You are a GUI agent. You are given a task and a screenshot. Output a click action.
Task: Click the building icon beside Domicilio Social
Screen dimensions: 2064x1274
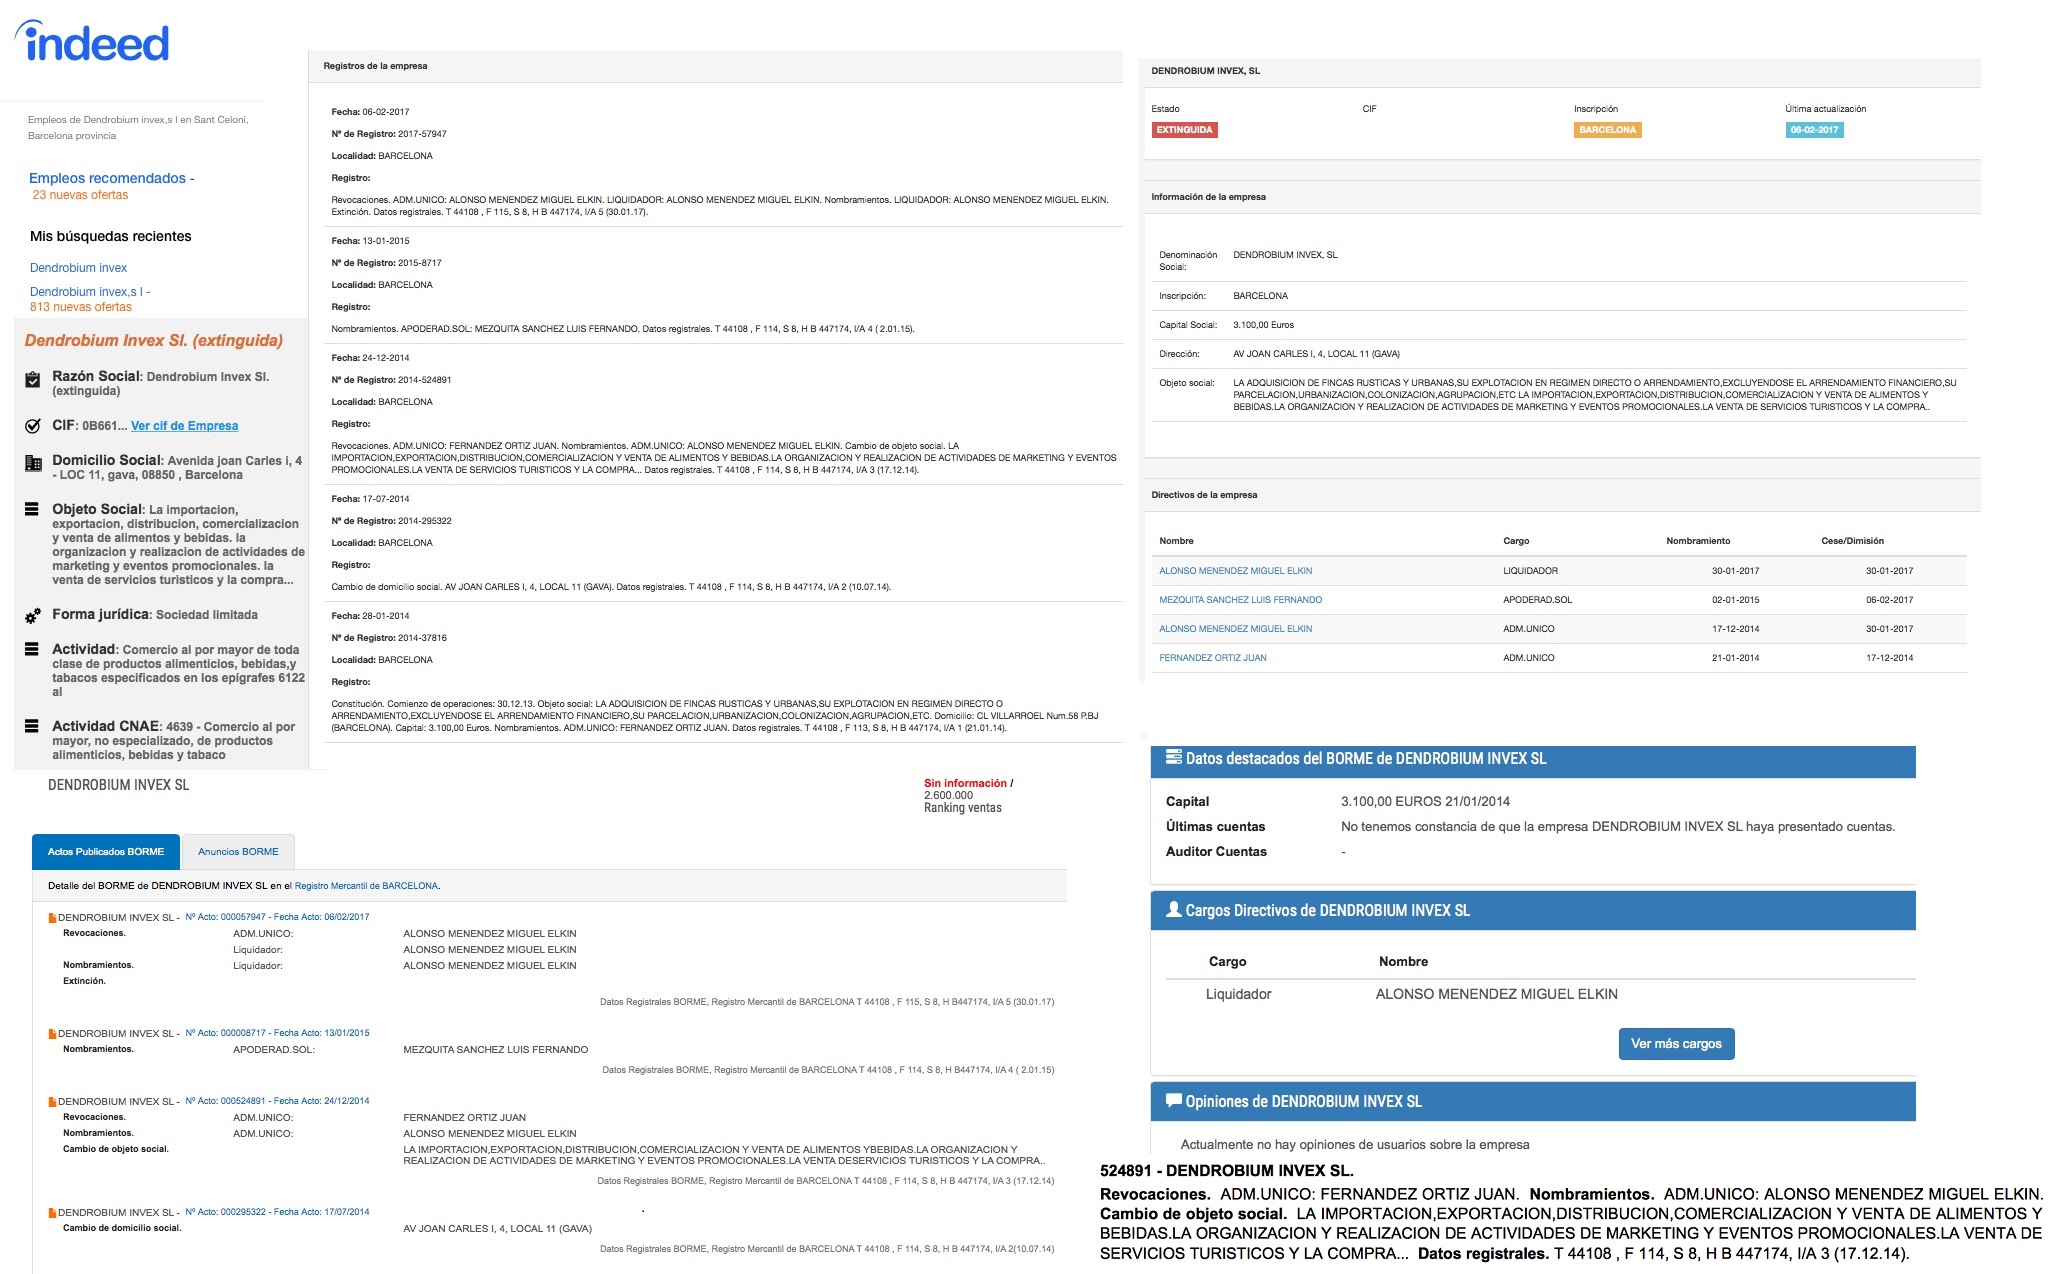[x=33, y=463]
